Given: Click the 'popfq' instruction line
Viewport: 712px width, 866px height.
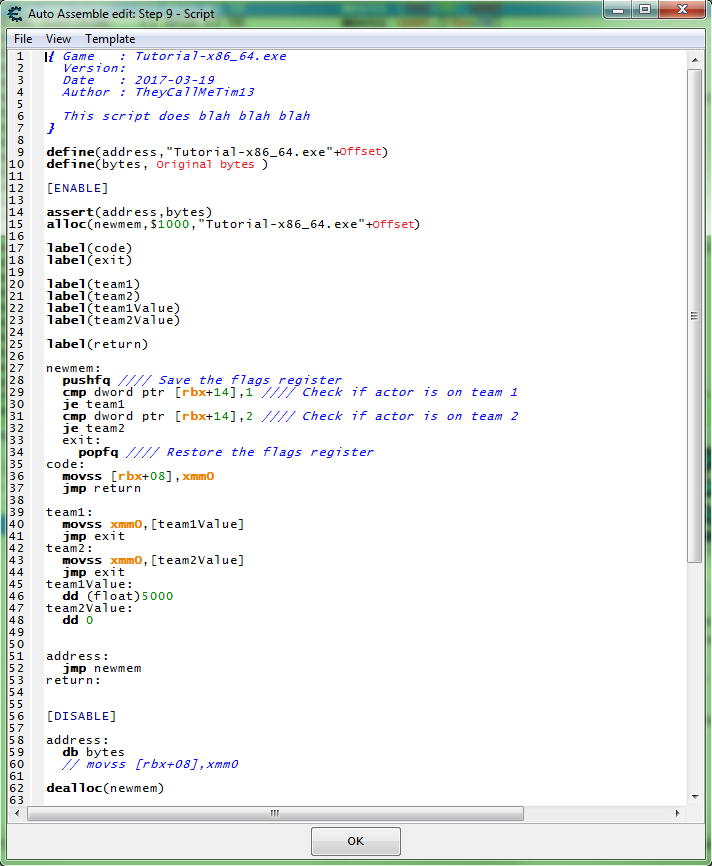Looking at the screenshot, I should coord(226,452).
